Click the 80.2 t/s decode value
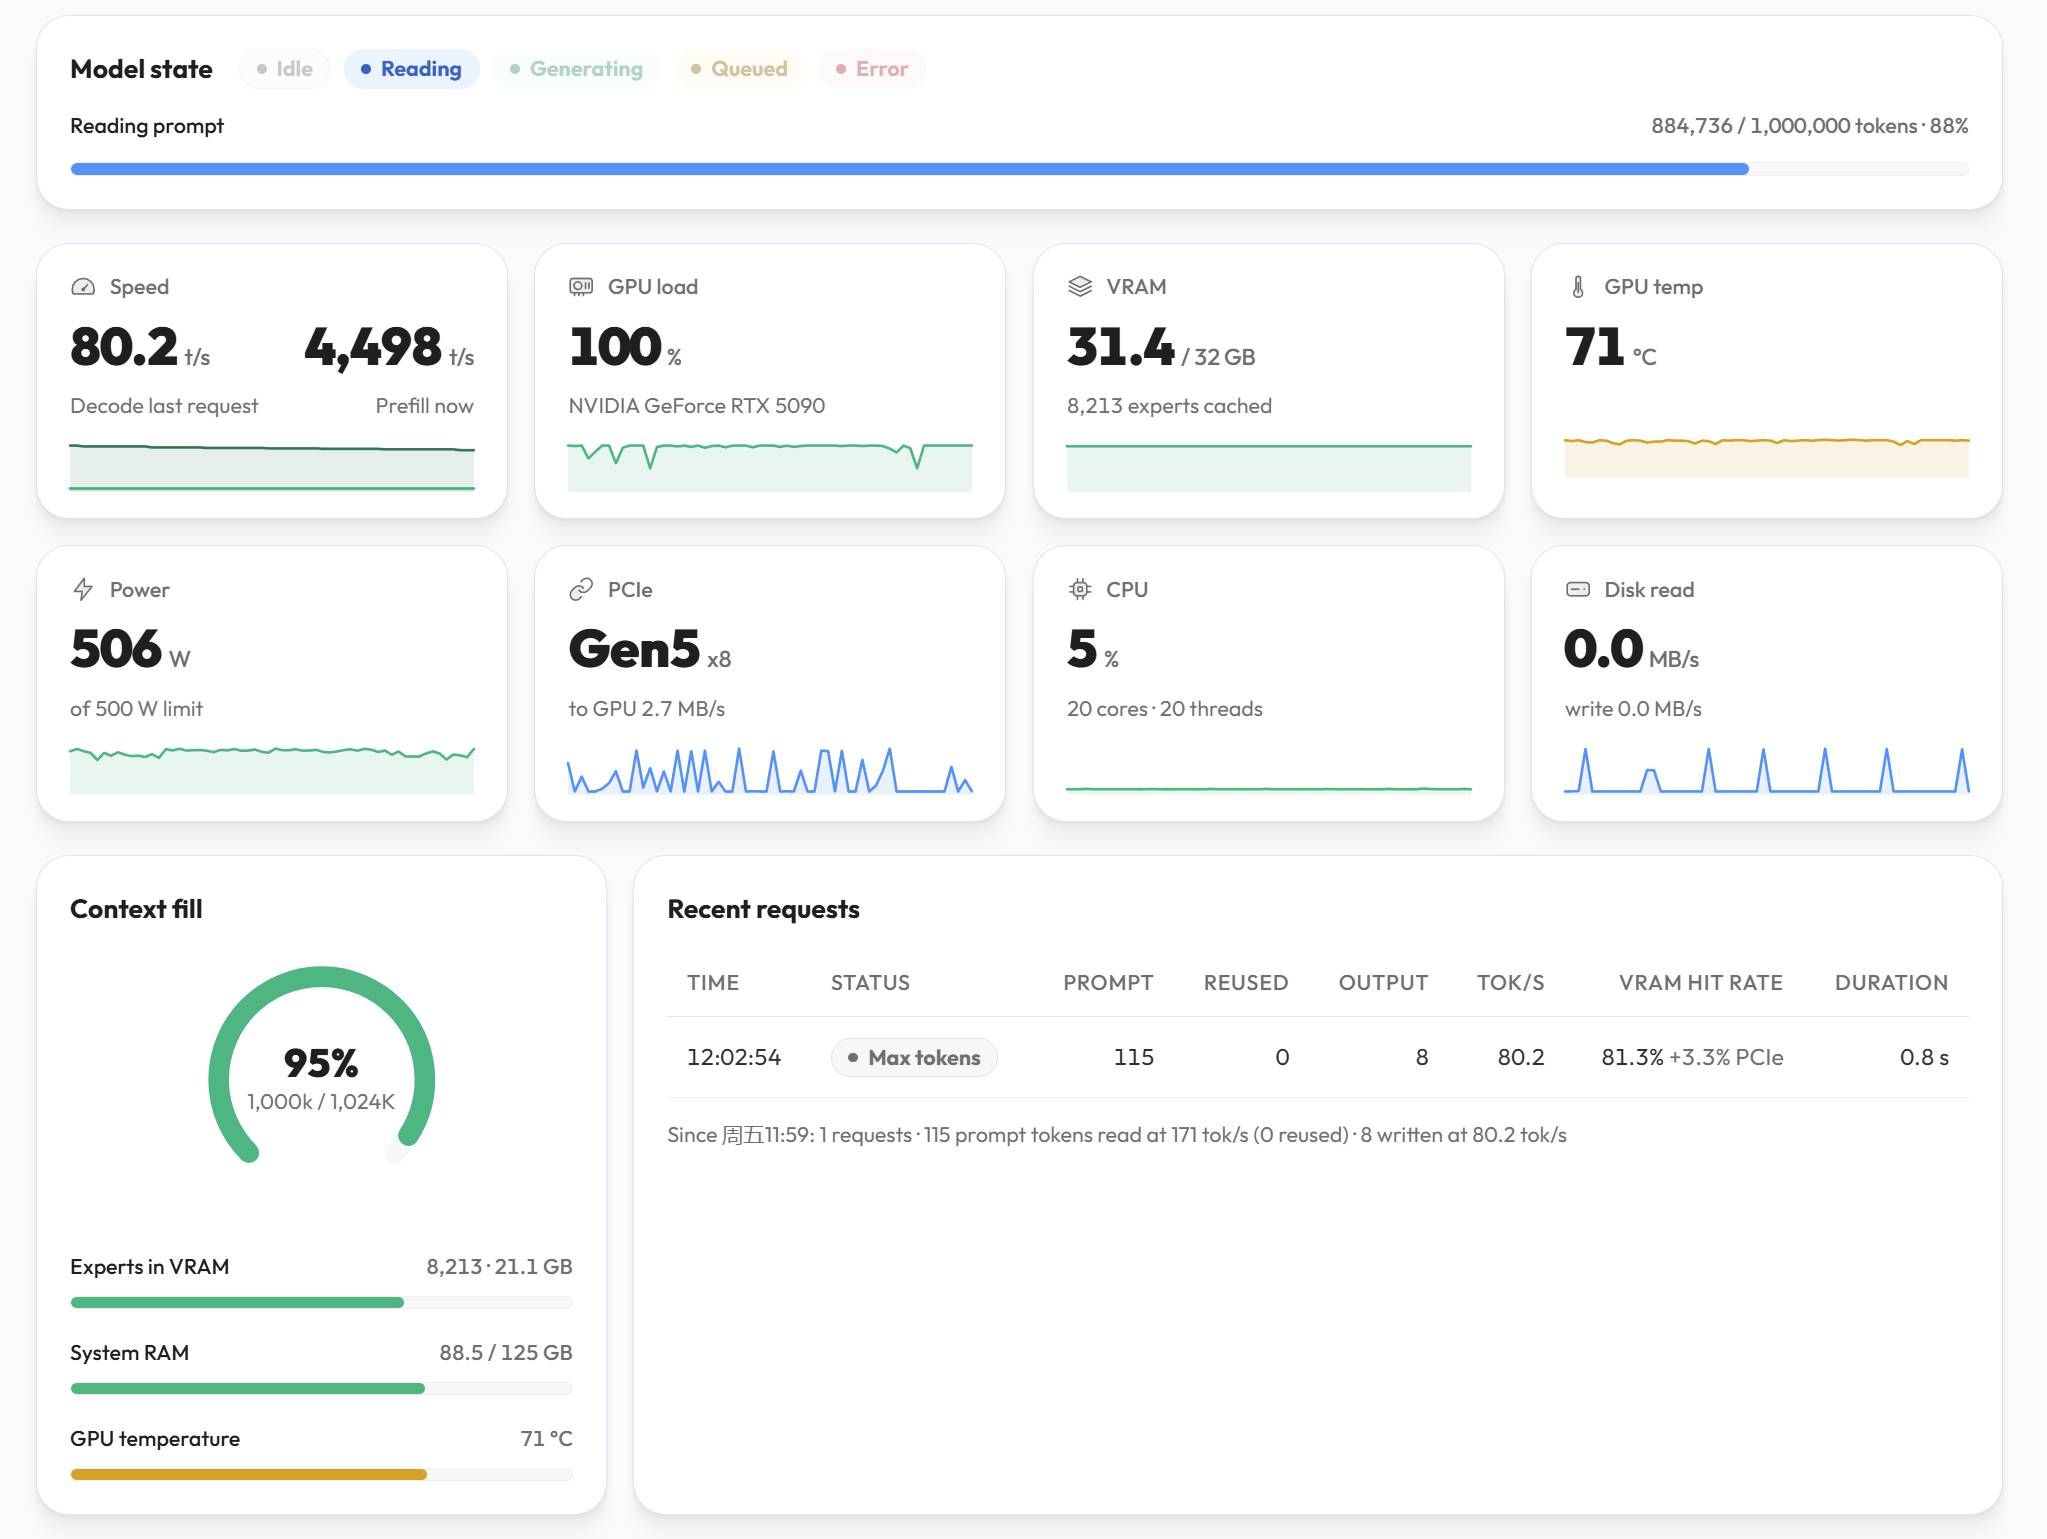 [x=140, y=348]
